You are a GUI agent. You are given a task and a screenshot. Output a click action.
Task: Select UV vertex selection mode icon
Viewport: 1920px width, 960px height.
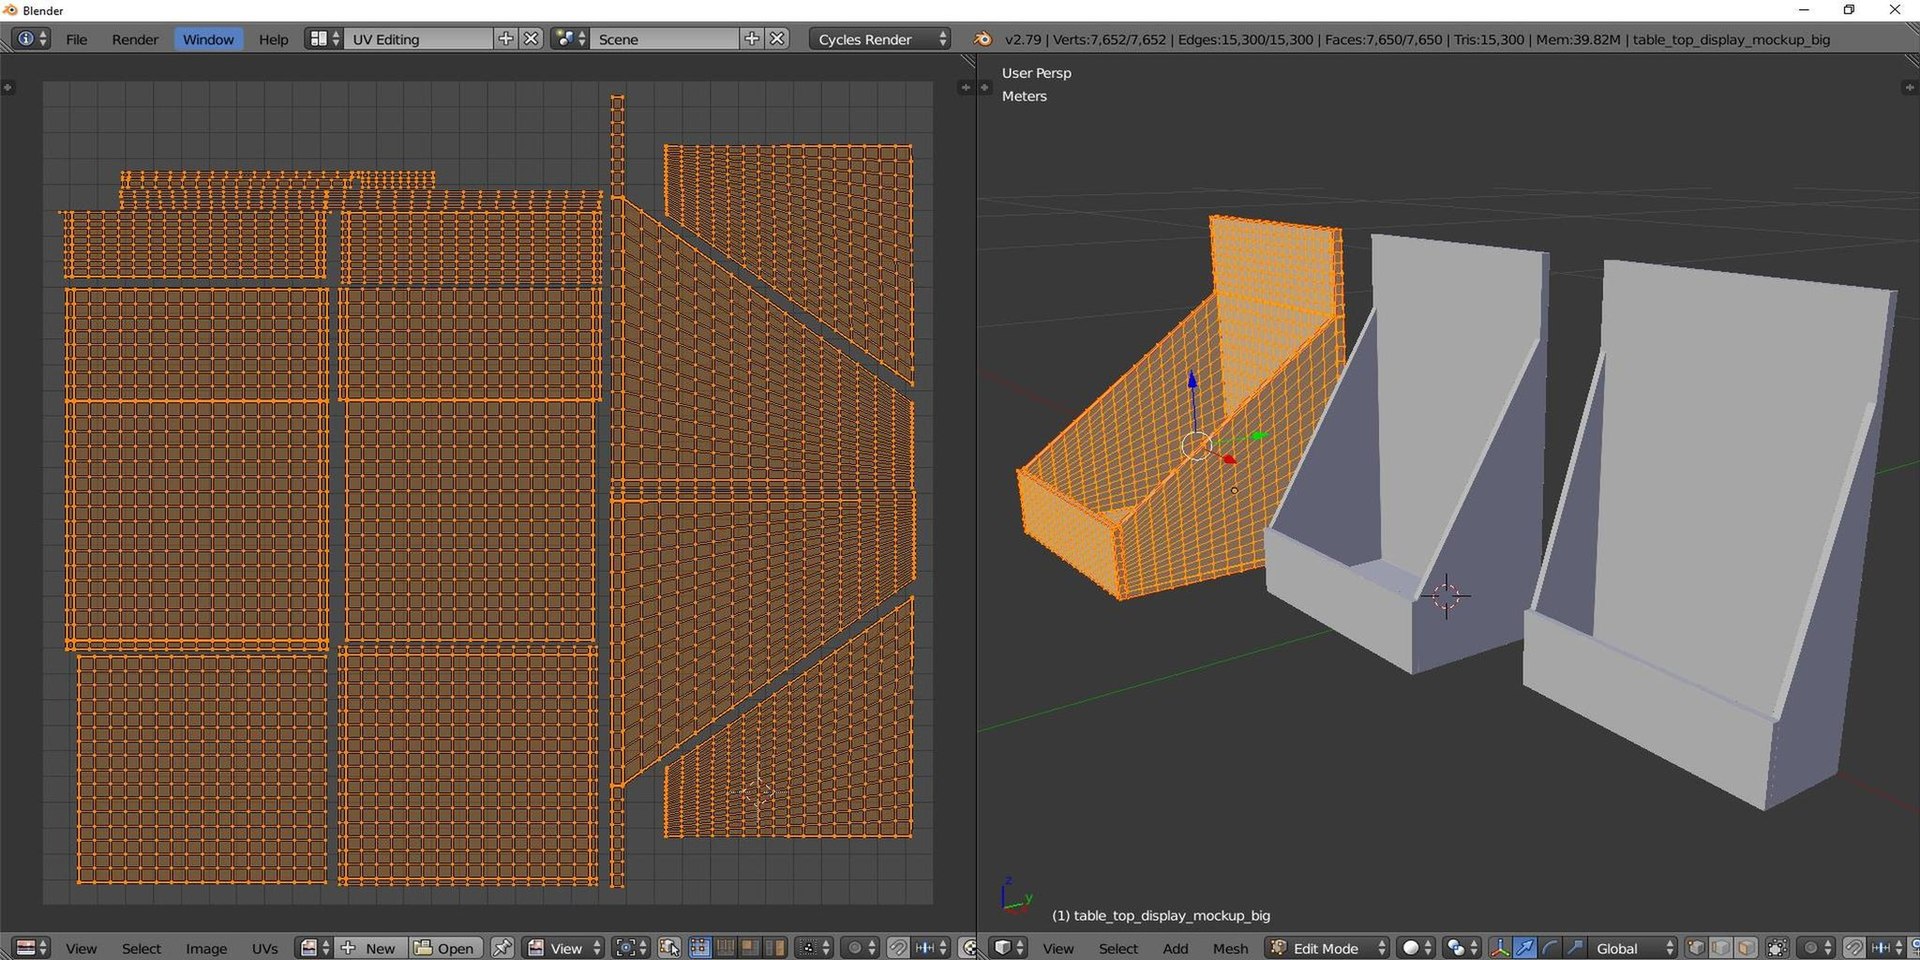[700, 948]
